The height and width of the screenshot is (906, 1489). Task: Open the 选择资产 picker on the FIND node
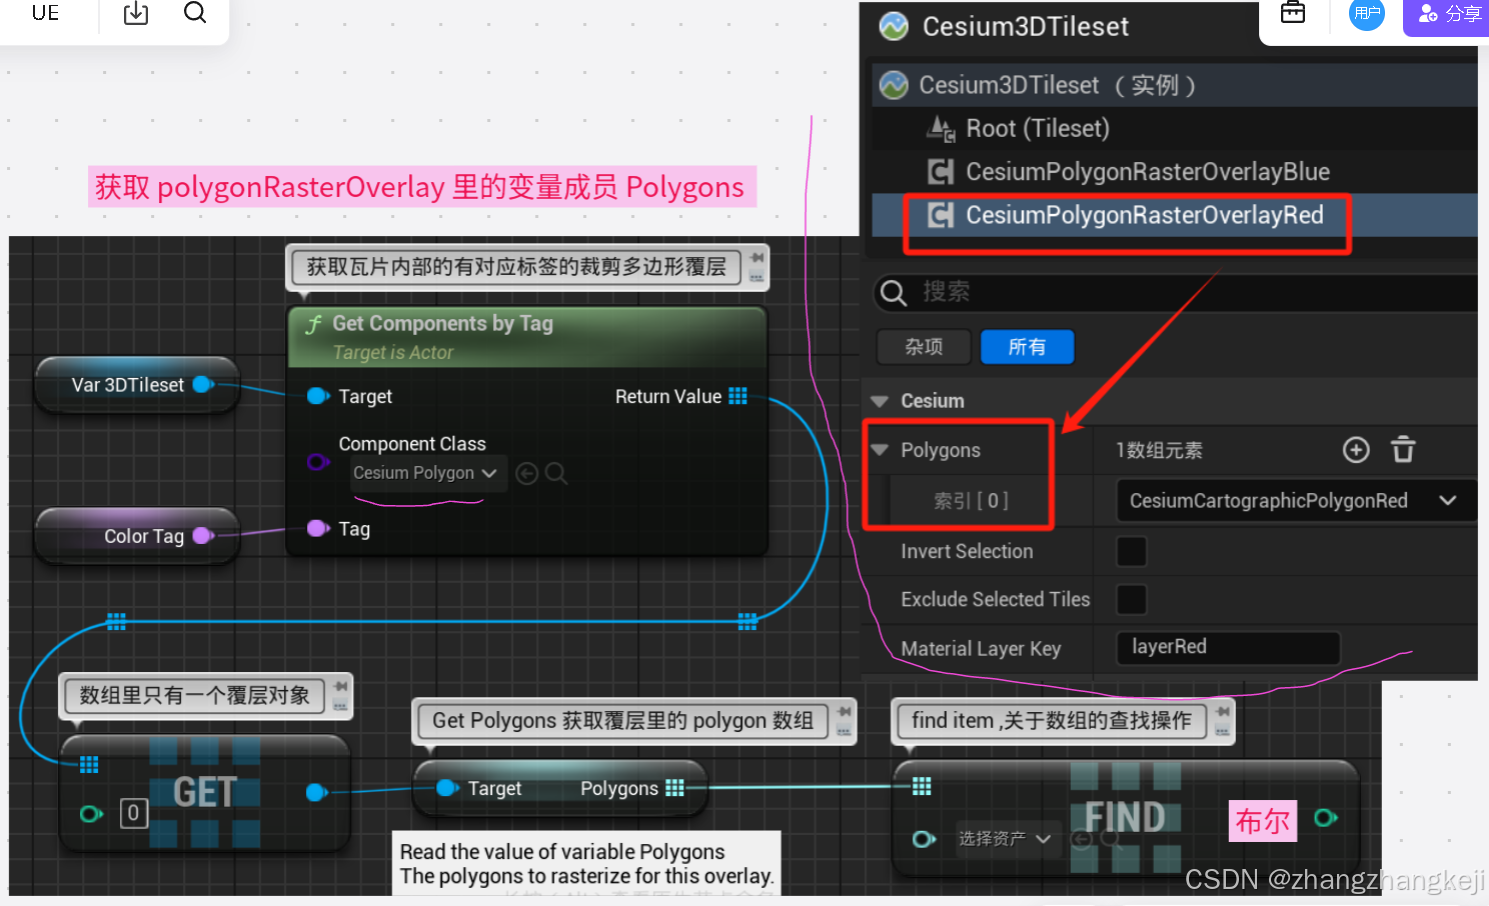pos(1006,839)
